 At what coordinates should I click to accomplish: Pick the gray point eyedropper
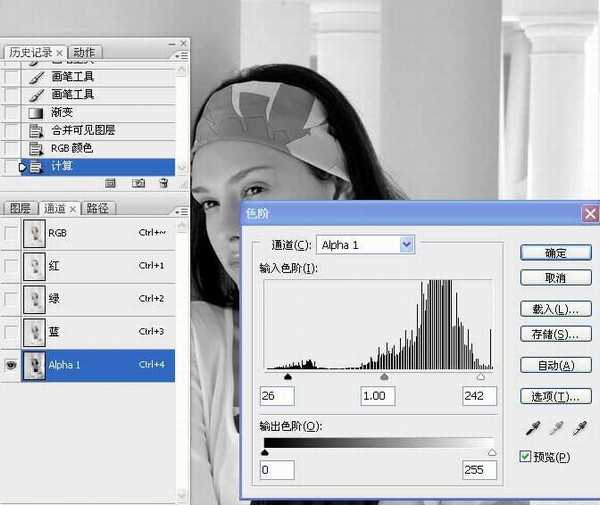(556, 428)
